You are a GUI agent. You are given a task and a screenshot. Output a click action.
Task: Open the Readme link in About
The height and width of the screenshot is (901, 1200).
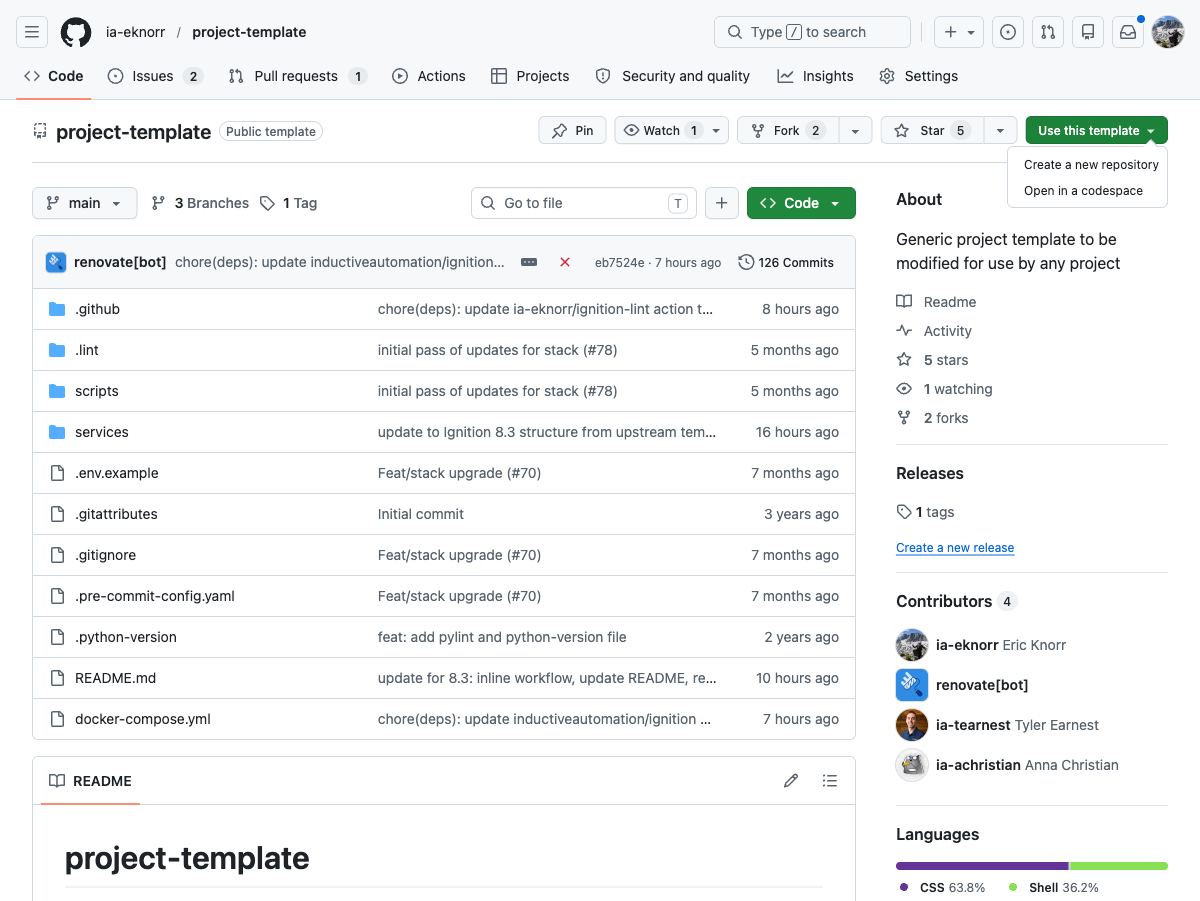pos(936,302)
